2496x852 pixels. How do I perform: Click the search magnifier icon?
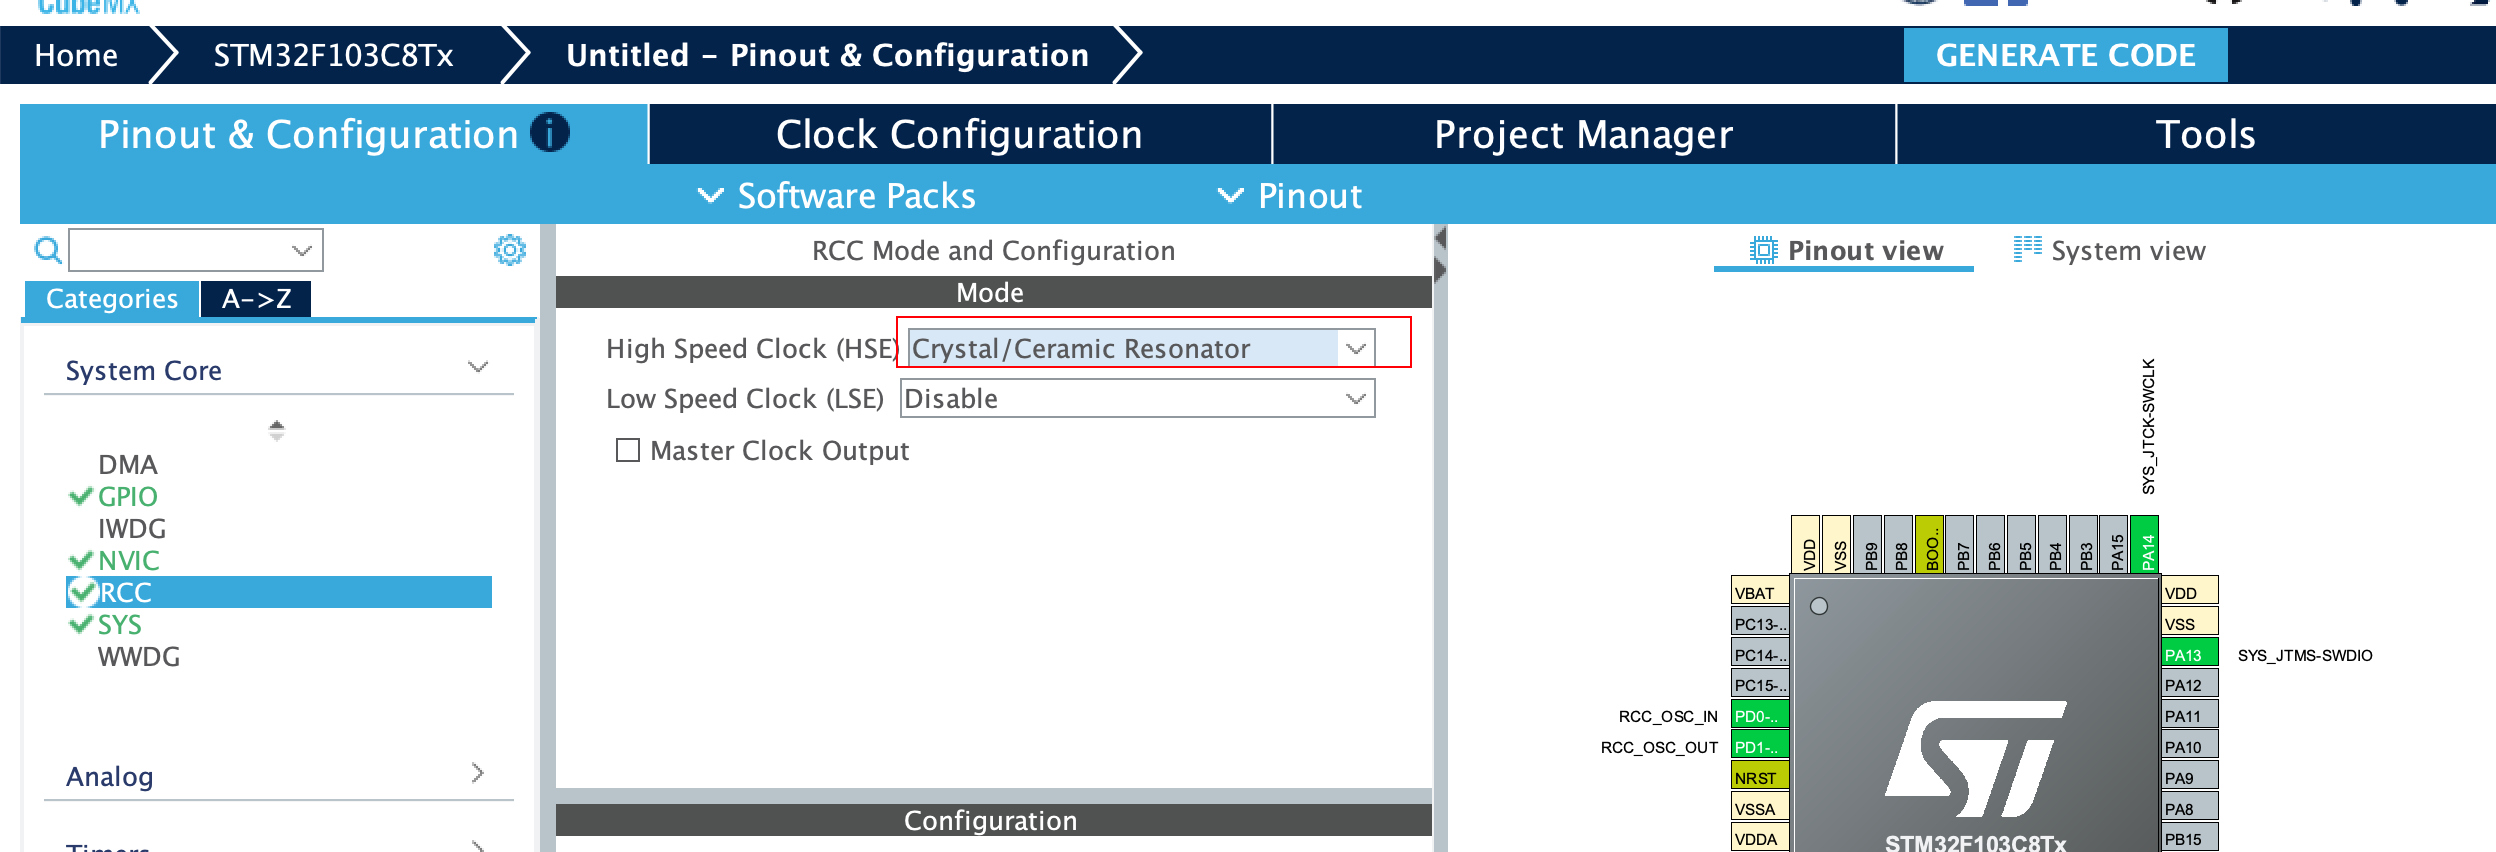[x=48, y=250]
